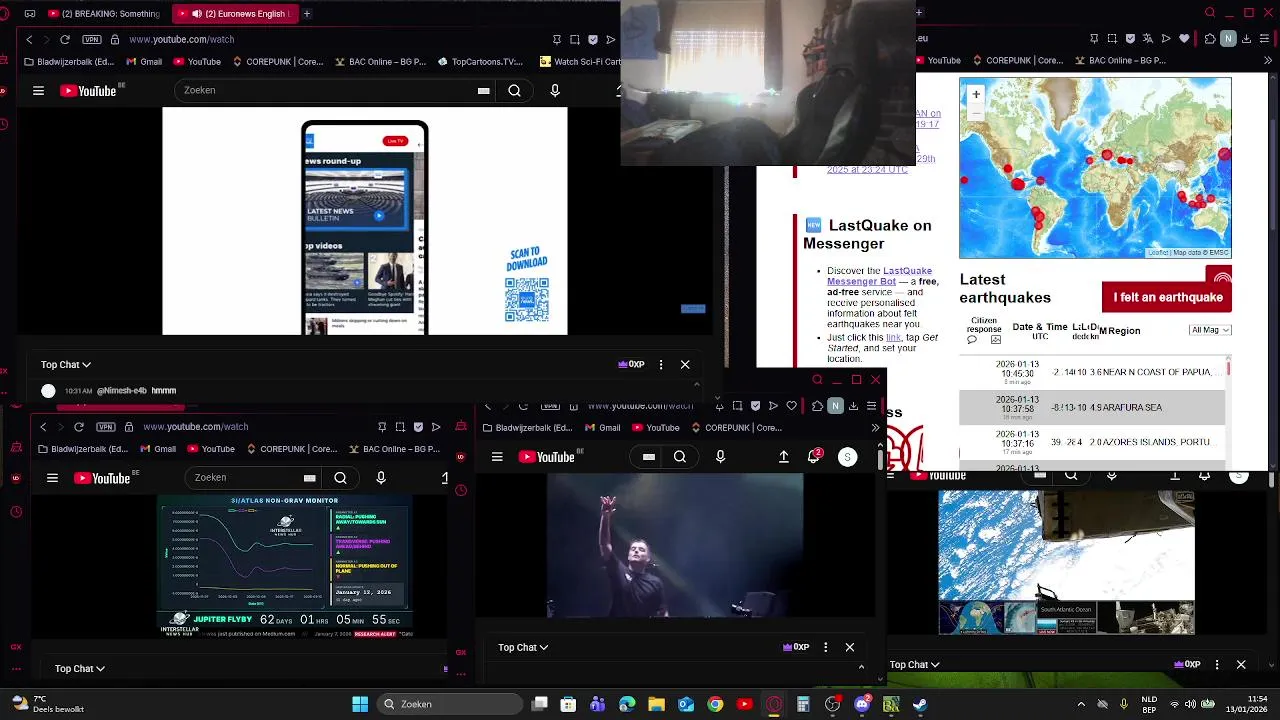Open TopCartoons.TV bookmark in Euronews window

click(x=480, y=61)
